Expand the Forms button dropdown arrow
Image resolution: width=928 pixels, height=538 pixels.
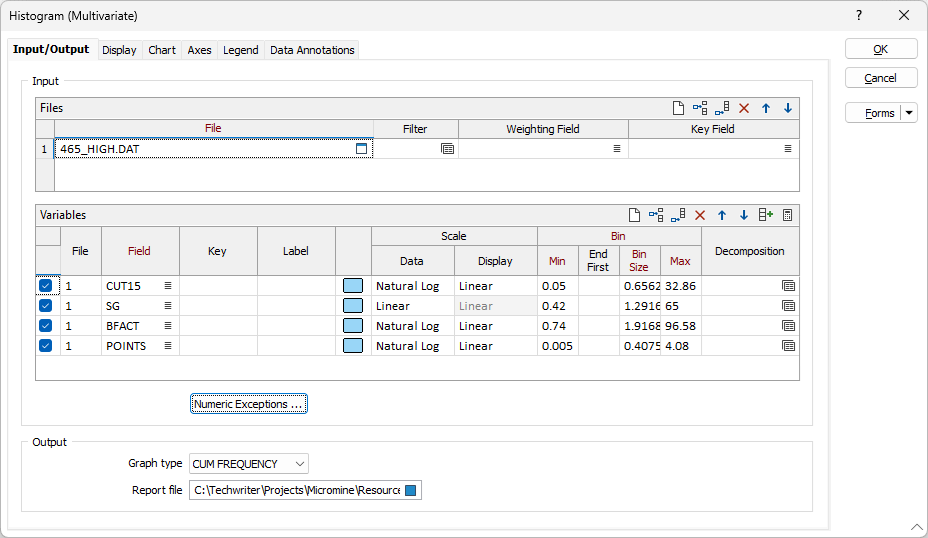tap(909, 113)
